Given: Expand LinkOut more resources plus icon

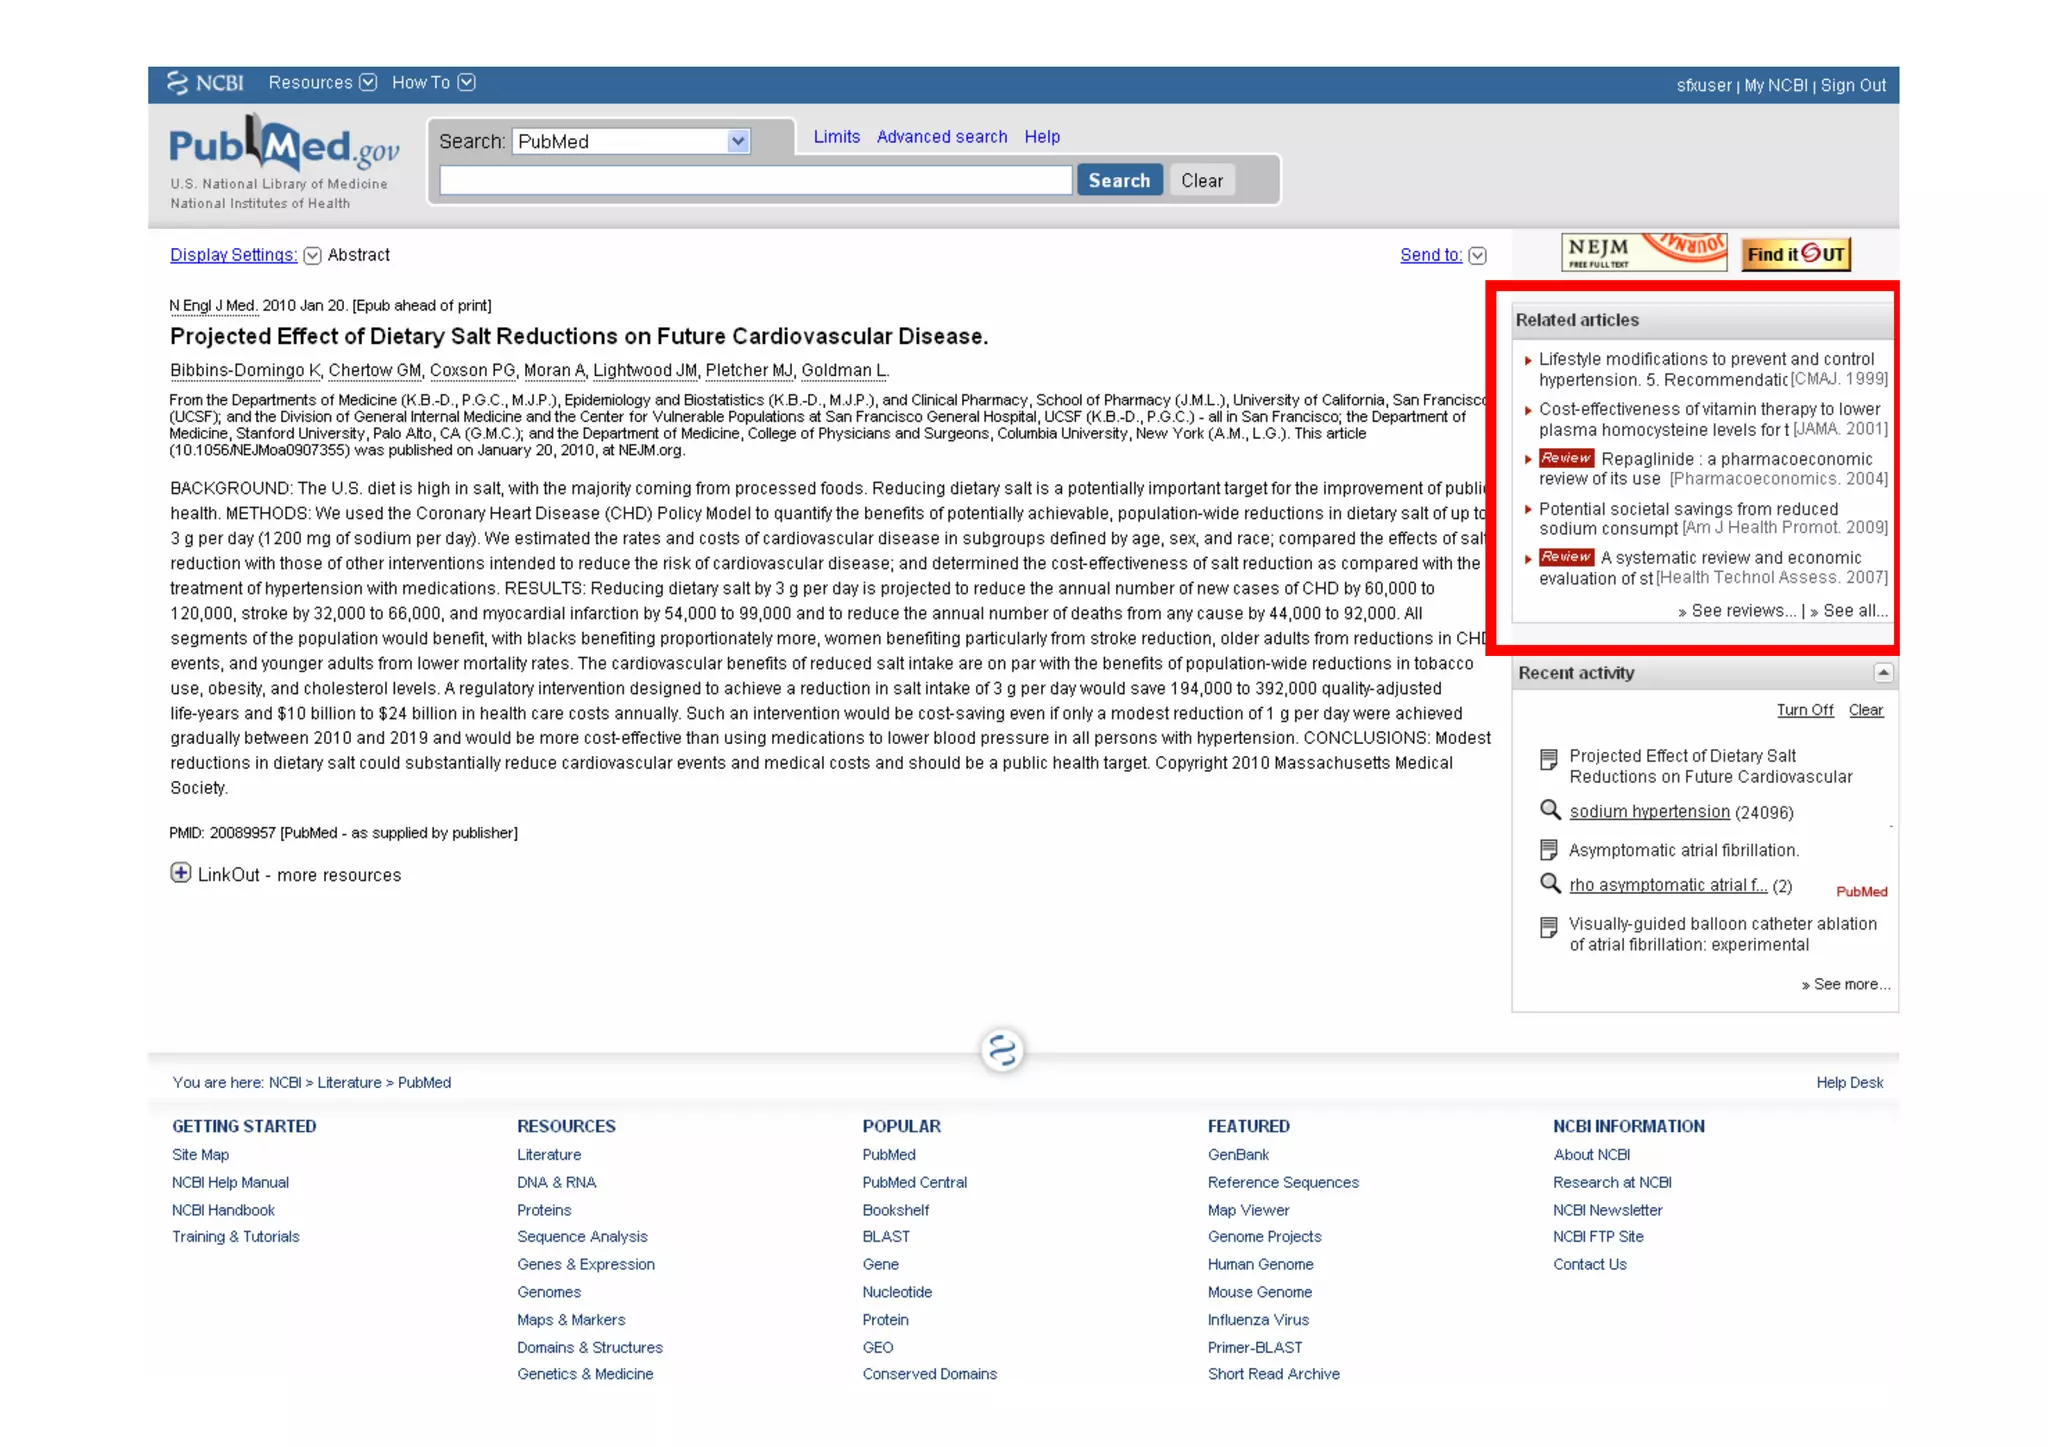Looking at the screenshot, I should [181, 873].
